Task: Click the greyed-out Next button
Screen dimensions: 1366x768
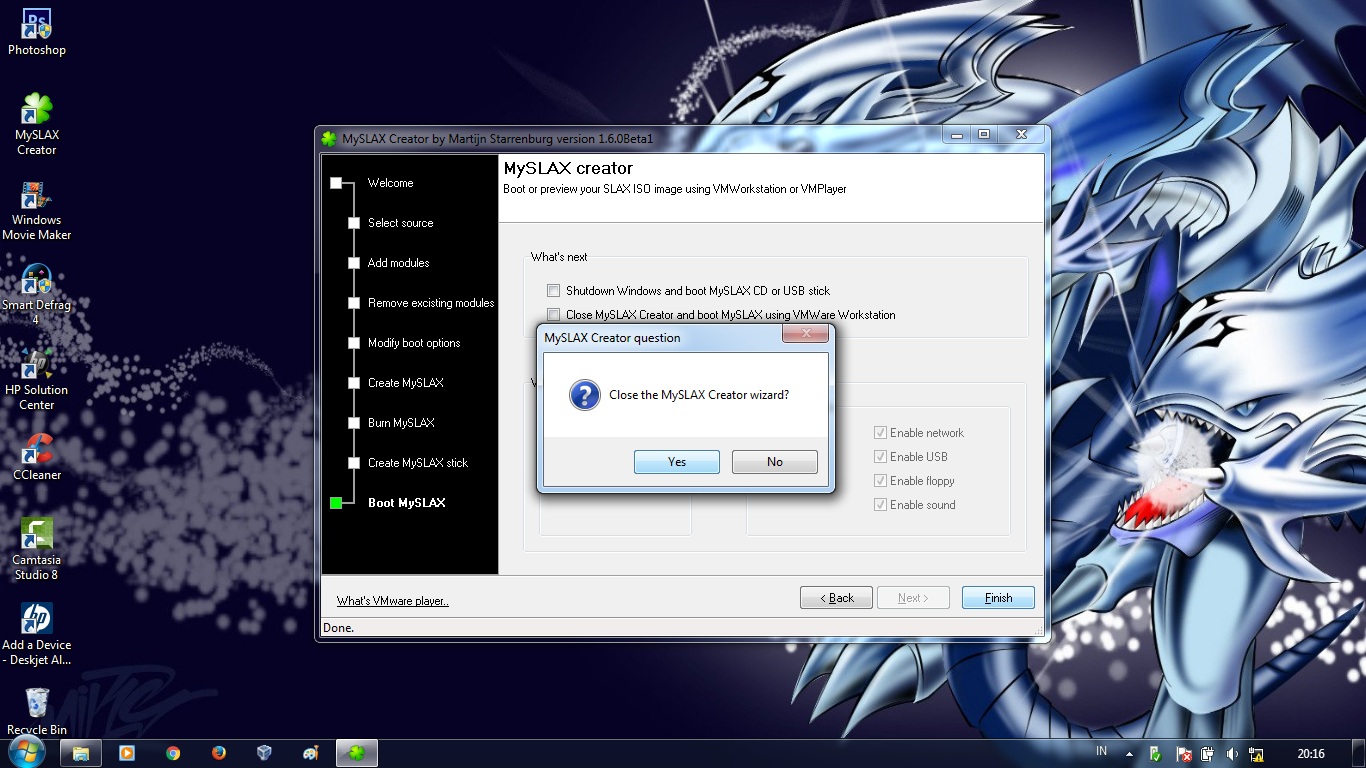Action: [x=913, y=598]
